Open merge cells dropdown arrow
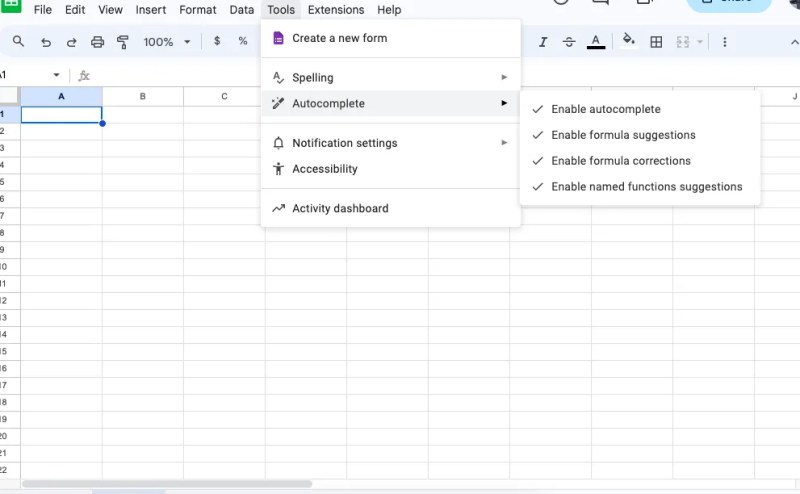800x494 pixels. click(x=700, y=42)
